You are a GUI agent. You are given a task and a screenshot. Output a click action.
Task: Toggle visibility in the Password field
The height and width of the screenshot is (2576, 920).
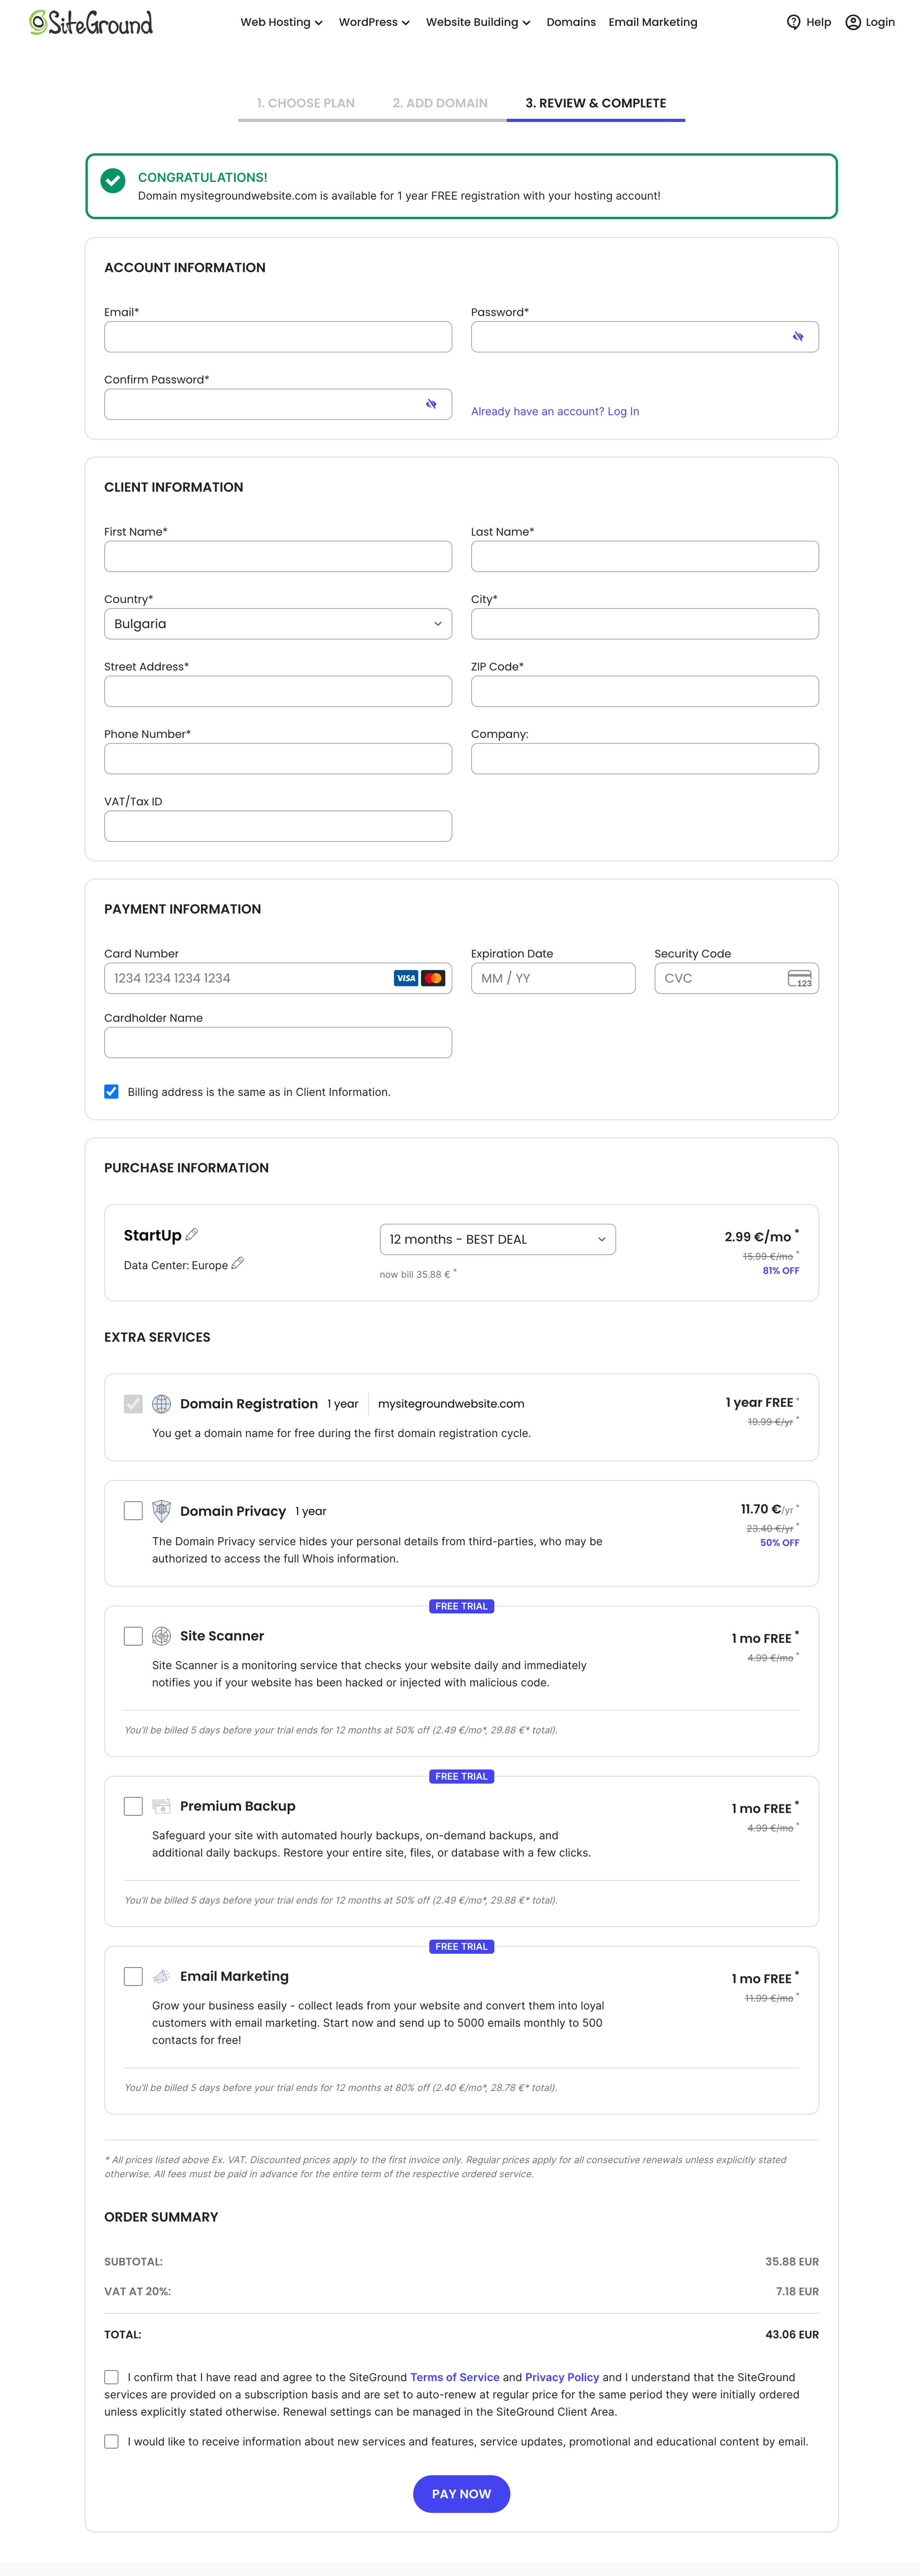(798, 337)
